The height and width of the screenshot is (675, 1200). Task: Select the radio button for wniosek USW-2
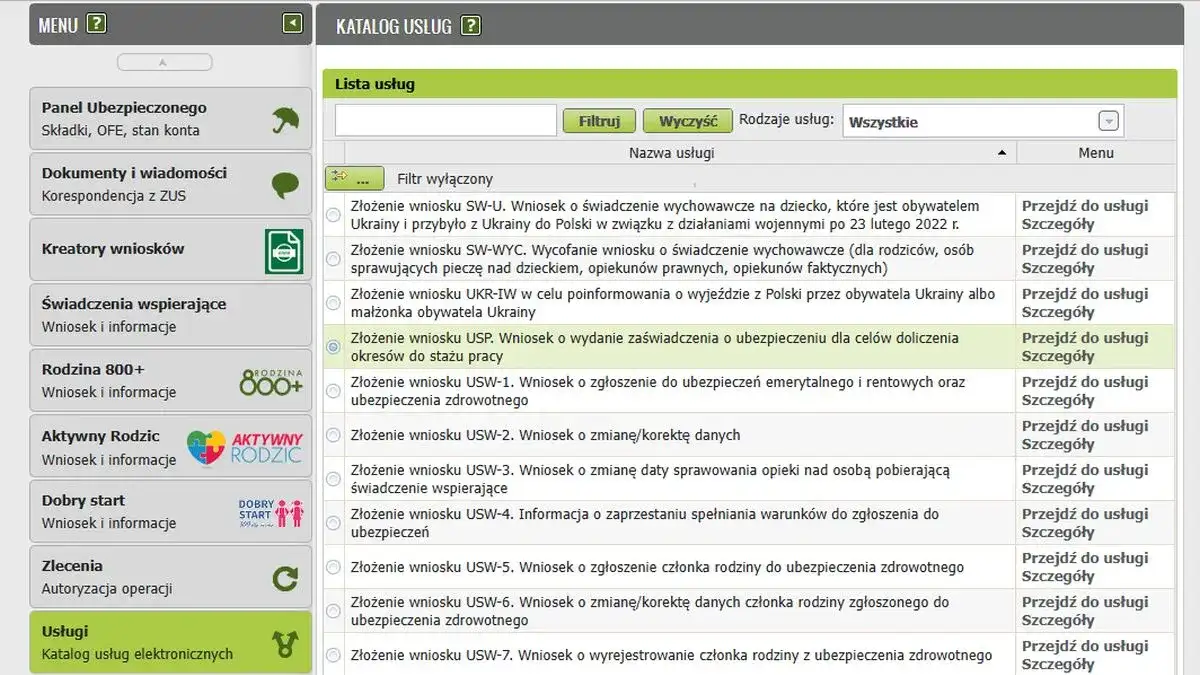(x=333, y=435)
